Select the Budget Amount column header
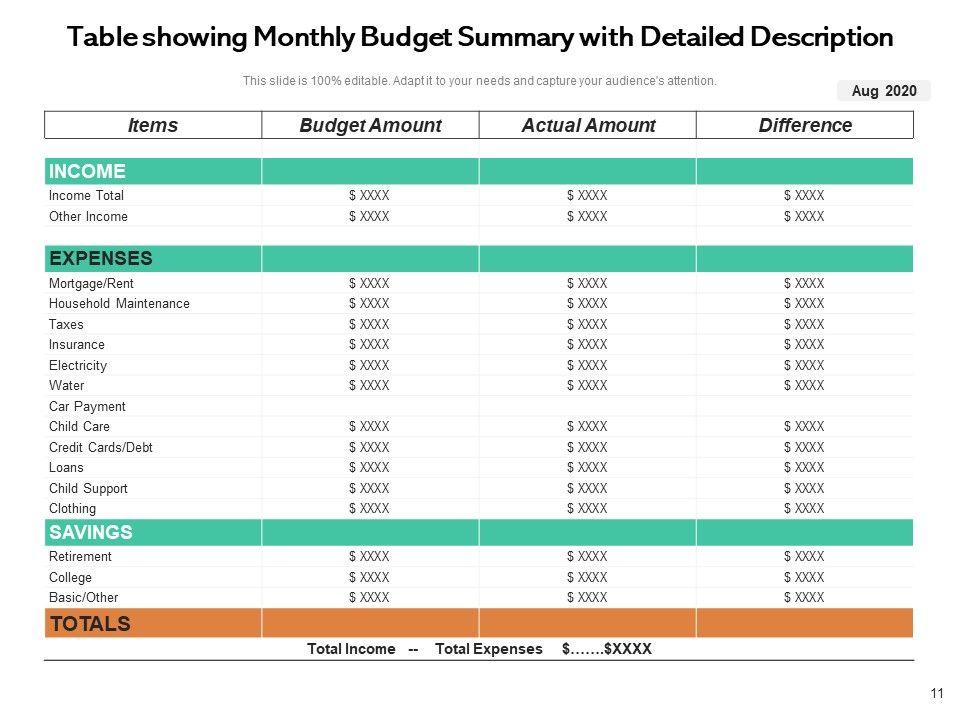The image size is (960, 720). pos(370,125)
